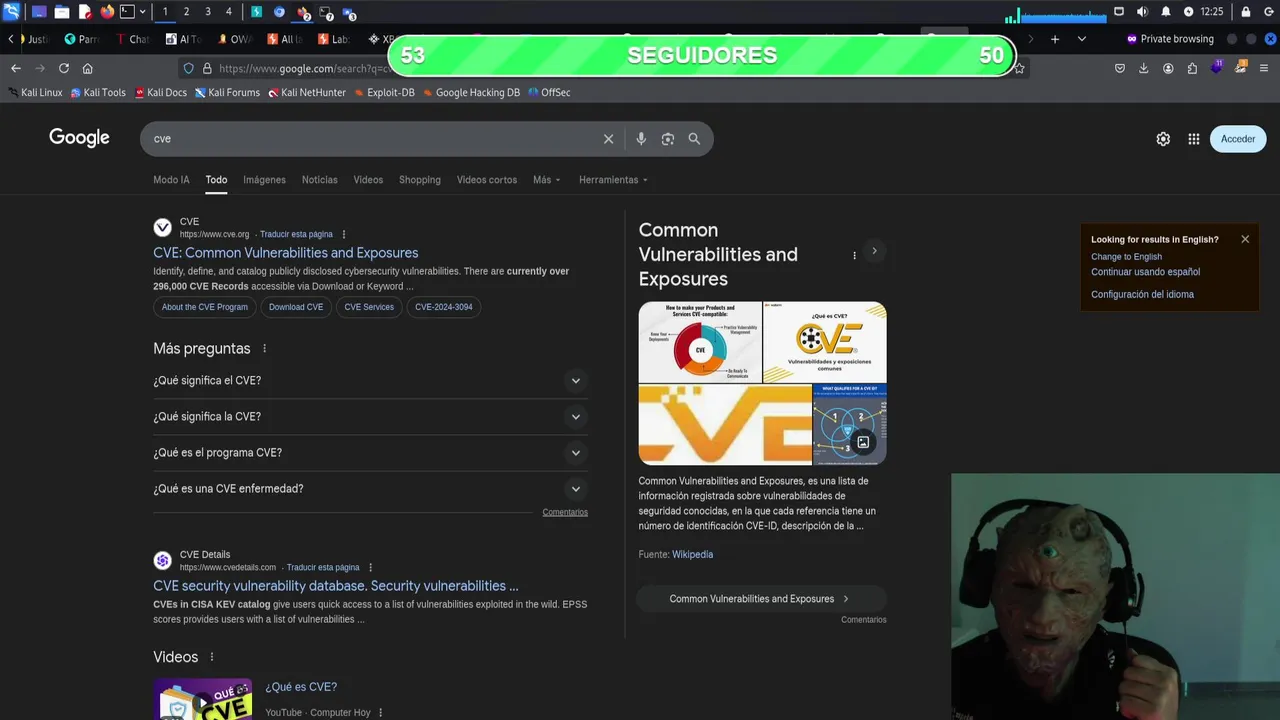Open a new browser tab
The image size is (1280, 720).
1054,39
